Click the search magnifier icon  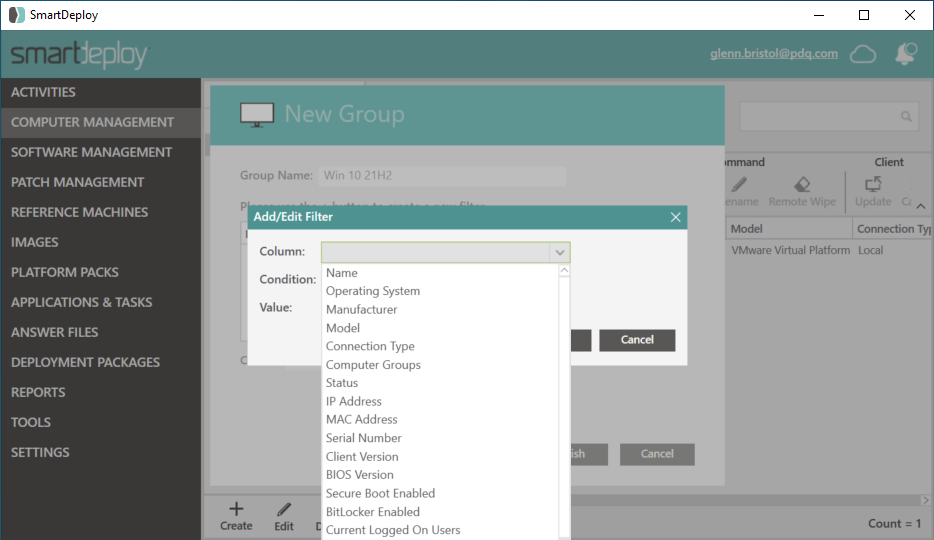click(906, 116)
